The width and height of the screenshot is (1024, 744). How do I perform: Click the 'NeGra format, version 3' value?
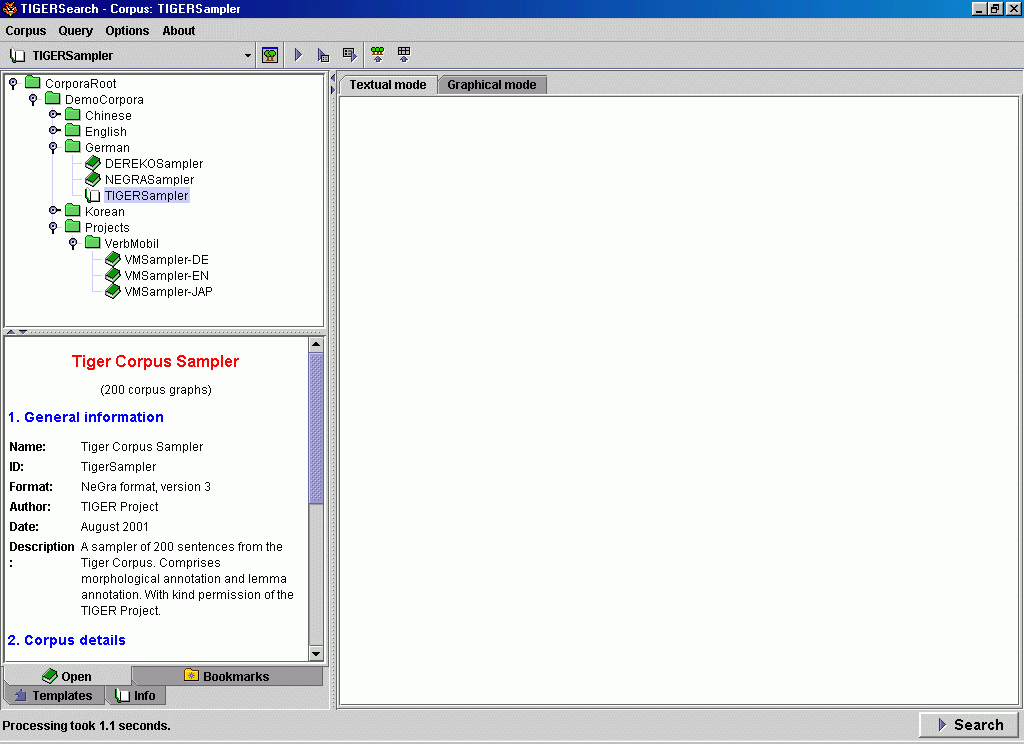[x=146, y=487]
